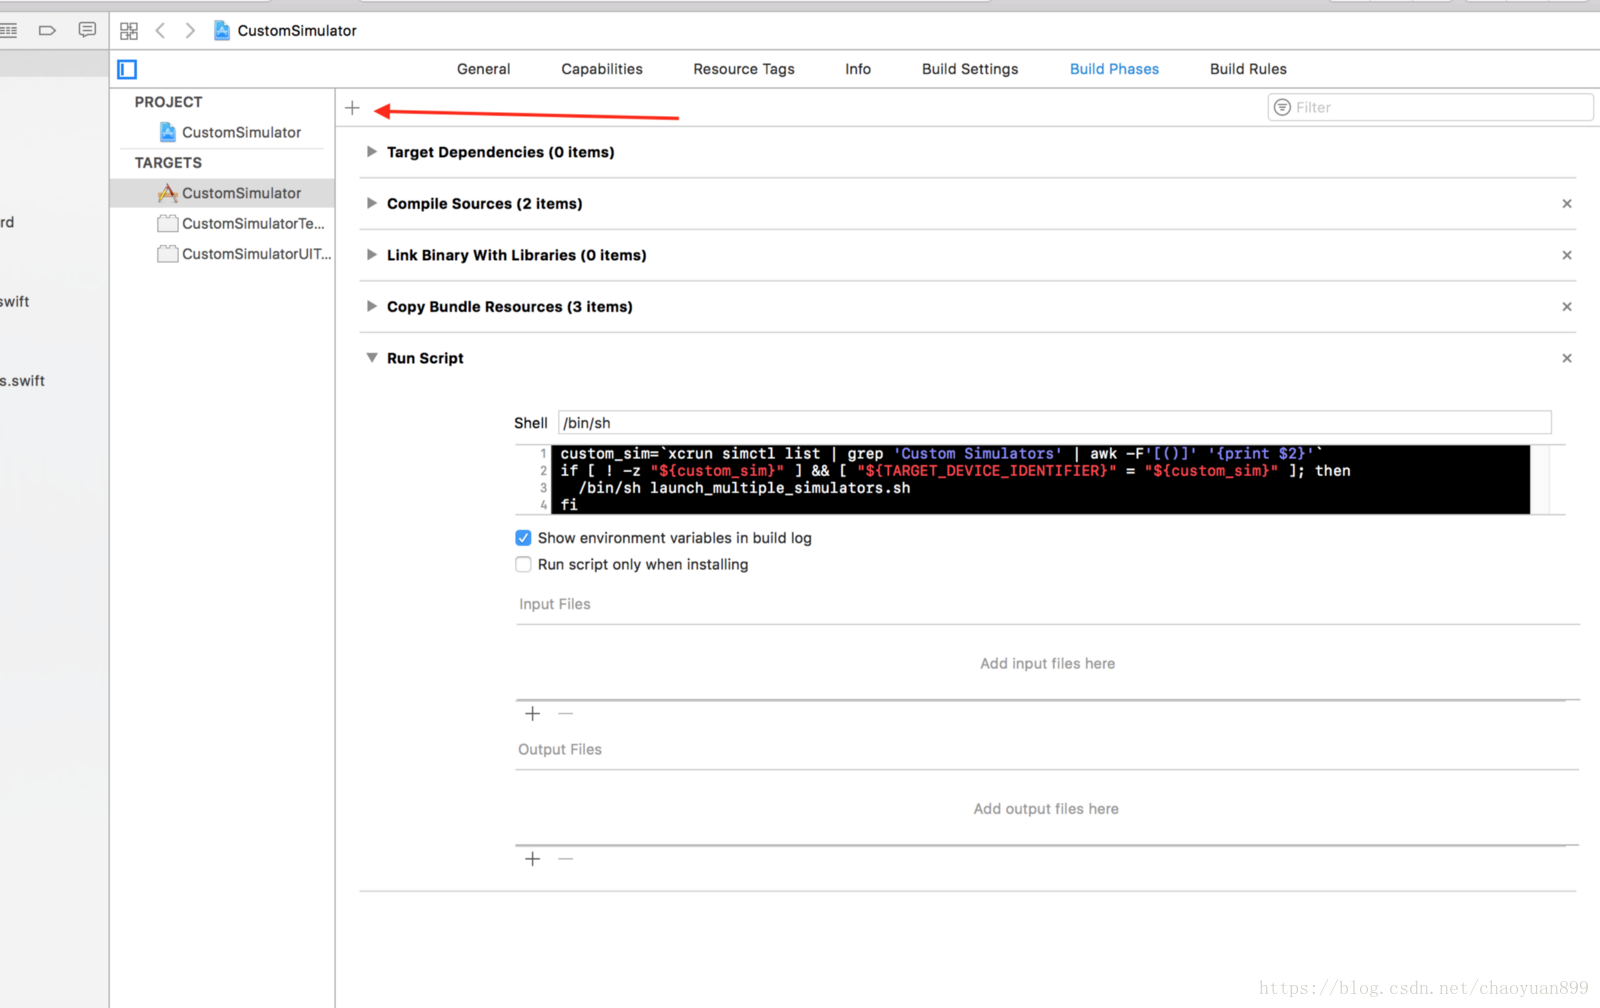
Task: Click the Output Files label
Action: click(560, 749)
